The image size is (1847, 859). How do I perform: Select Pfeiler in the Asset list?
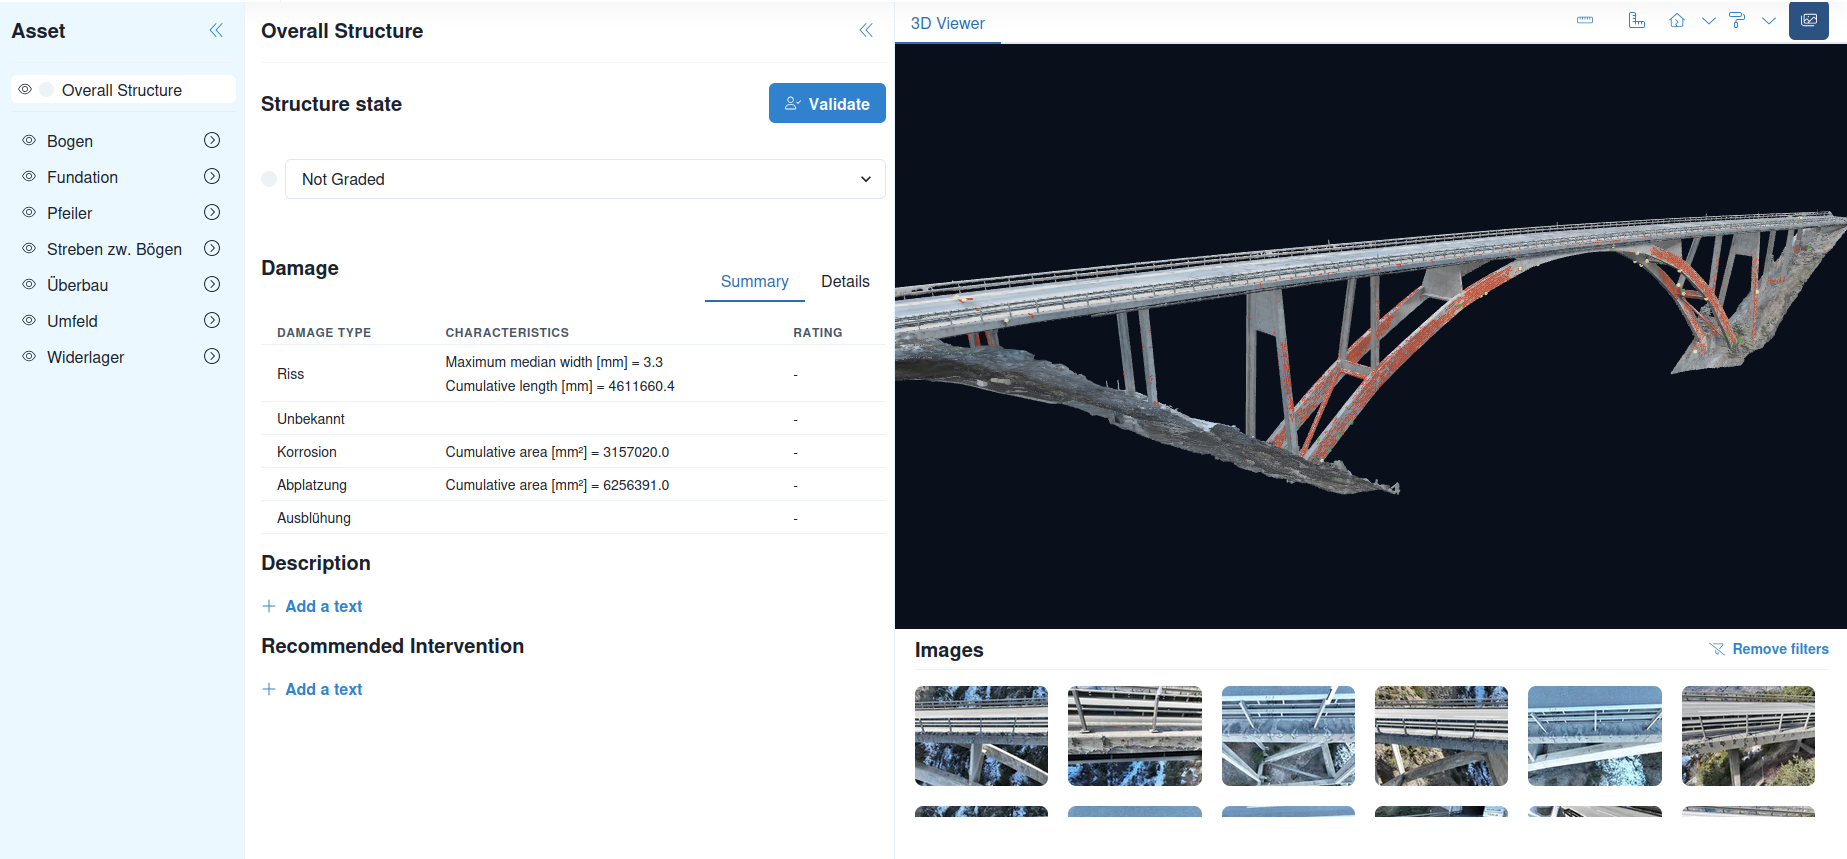point(69,213)
